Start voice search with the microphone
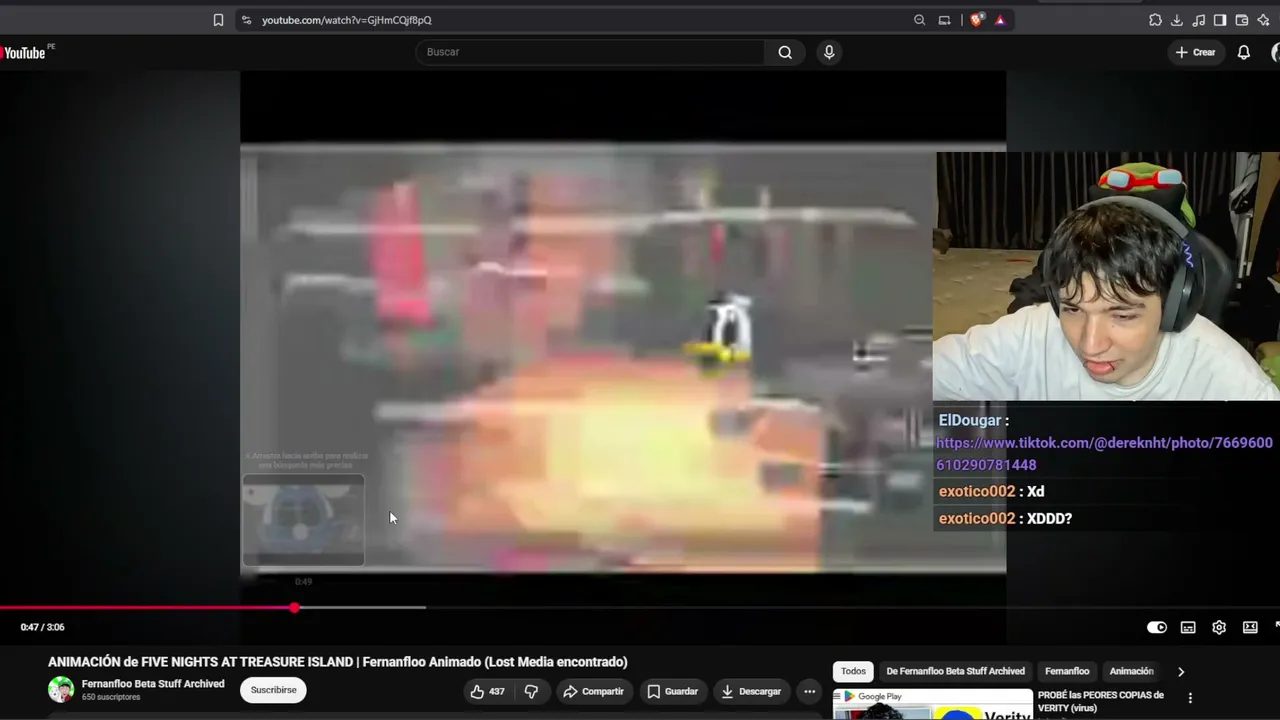 tap(829, 52)
